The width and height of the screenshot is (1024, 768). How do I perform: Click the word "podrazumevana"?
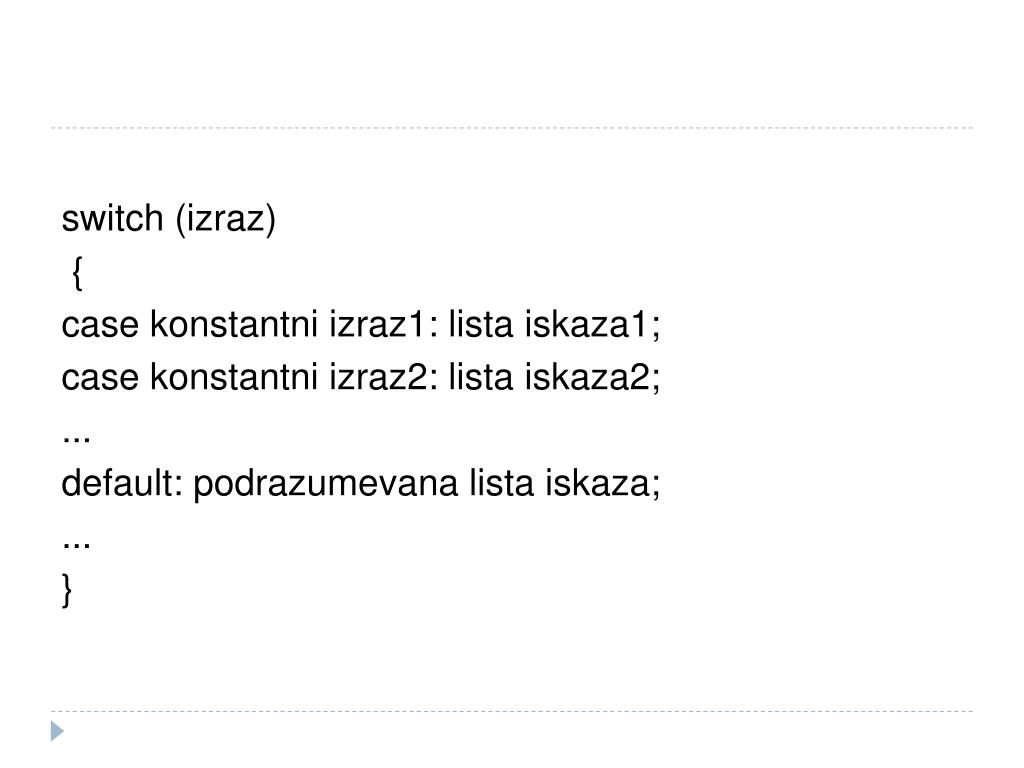point(325,486)
